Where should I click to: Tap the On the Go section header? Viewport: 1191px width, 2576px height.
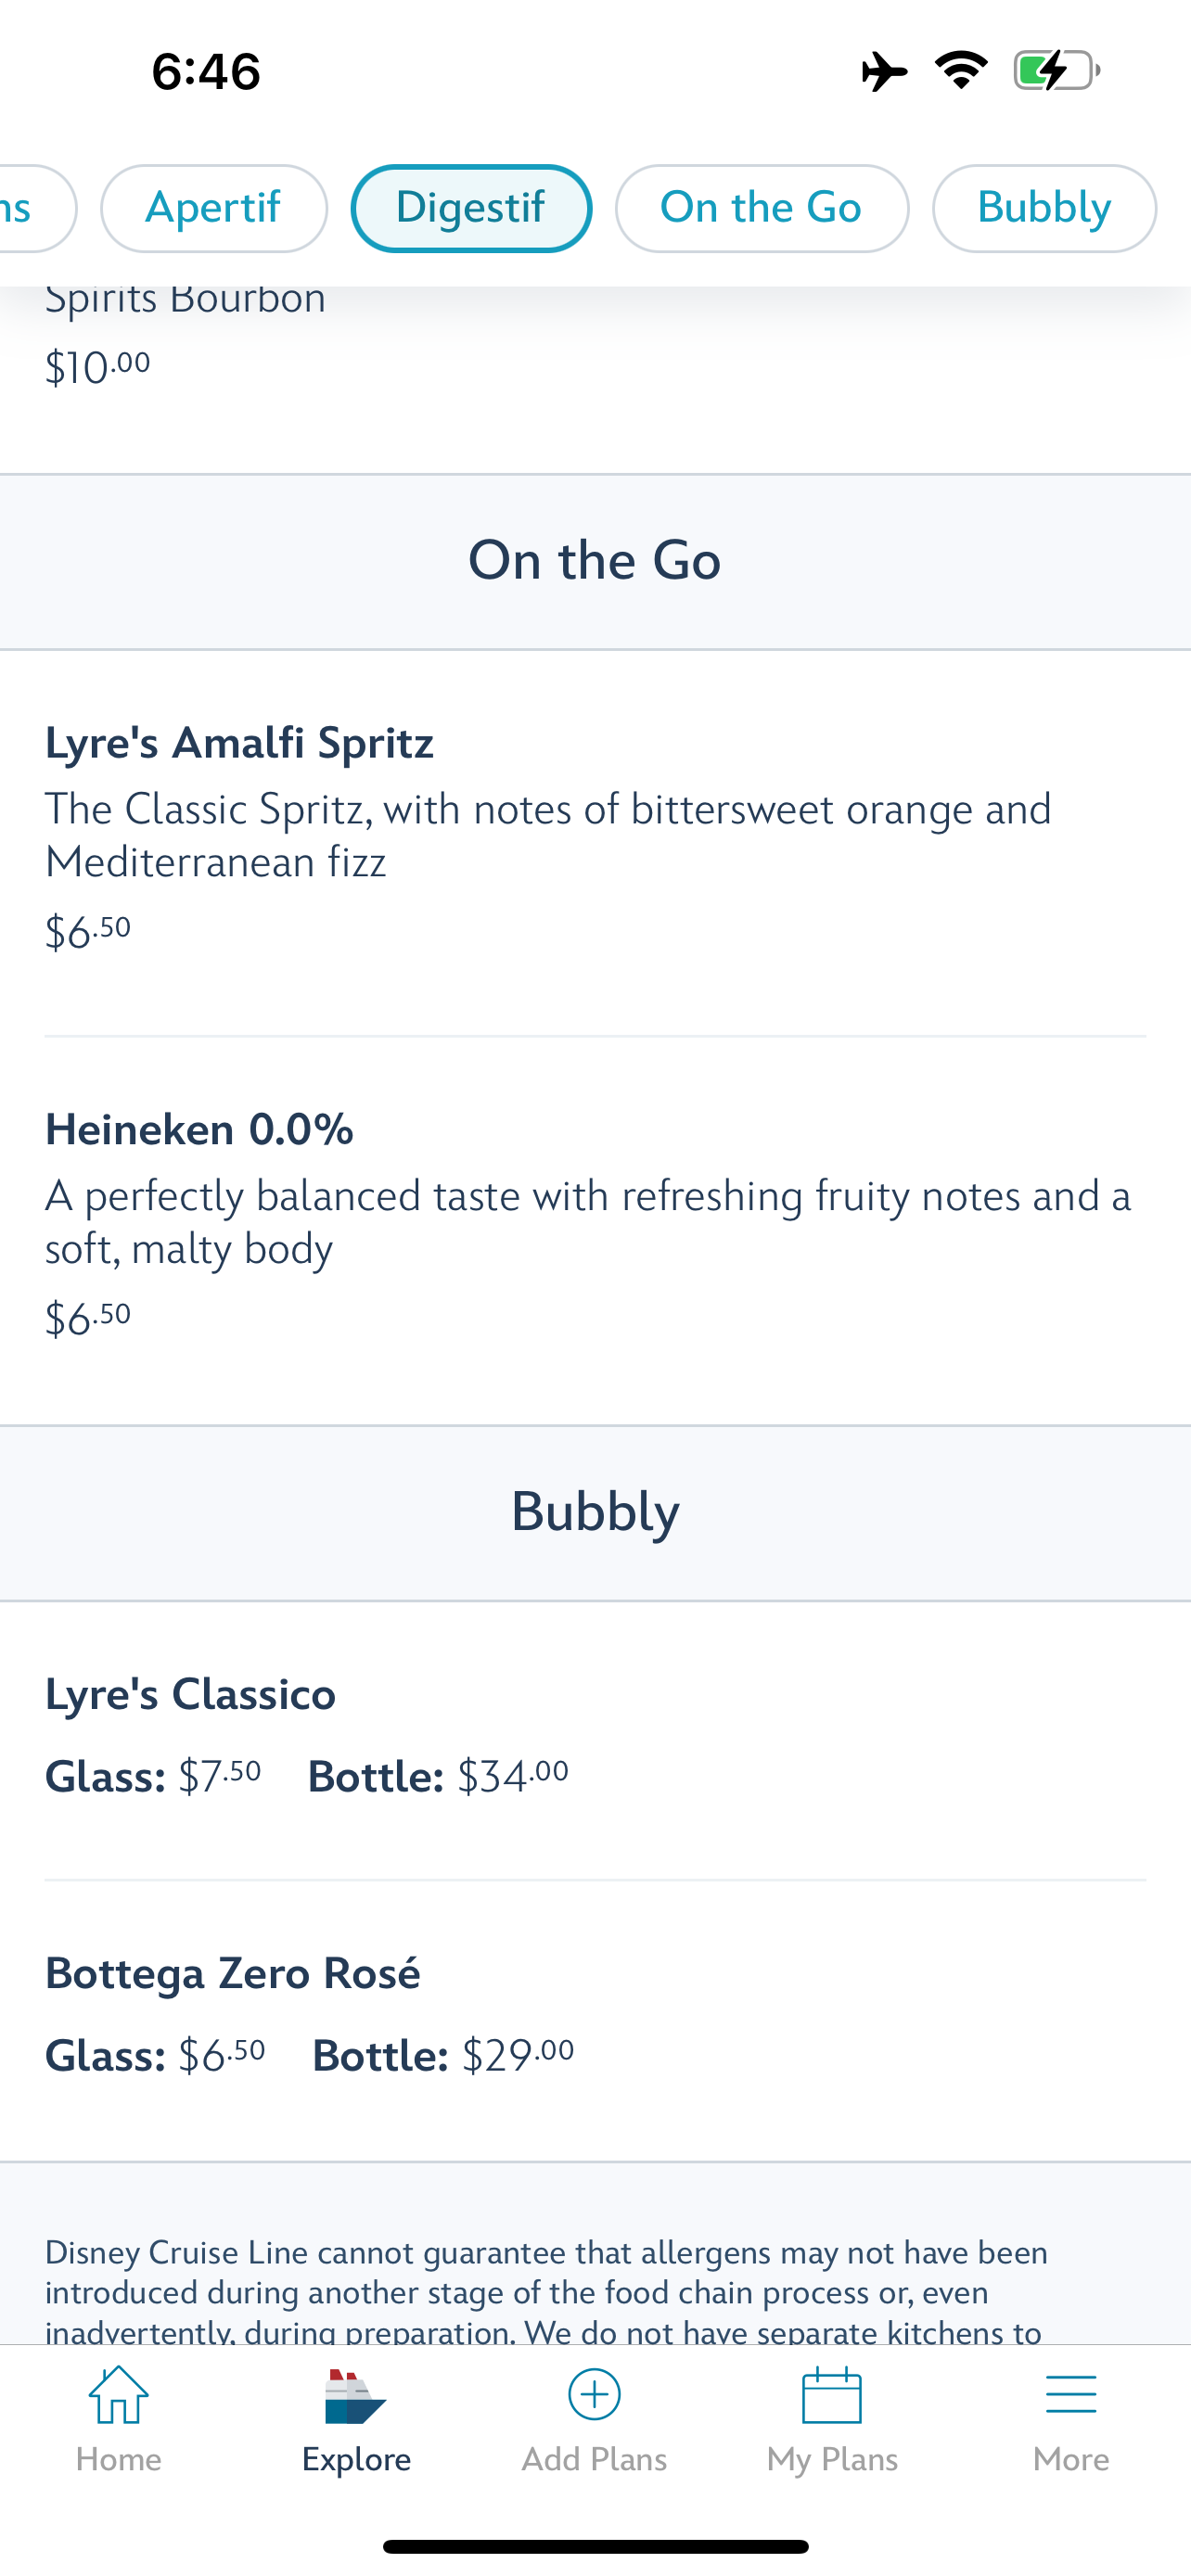coord(595,561)
